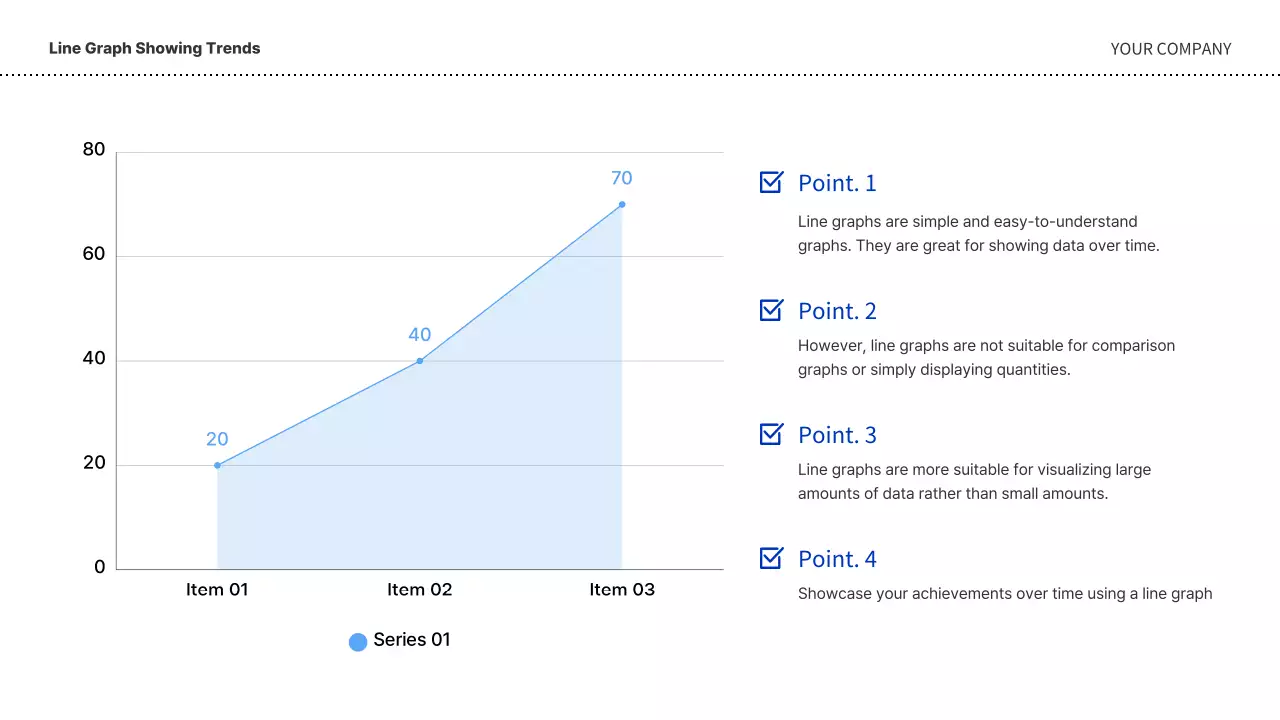Screen dimensions: 1280x720
Task: Click the 'Series 01' legend label
Action: pos(412,640)
